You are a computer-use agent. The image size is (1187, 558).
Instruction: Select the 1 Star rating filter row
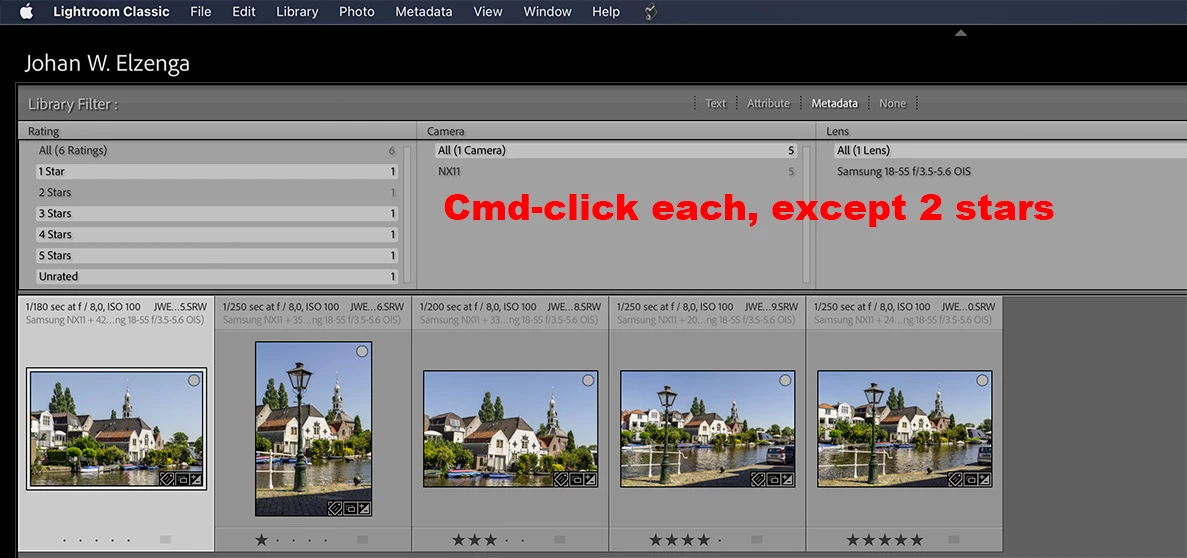click(x=217, y=172)
